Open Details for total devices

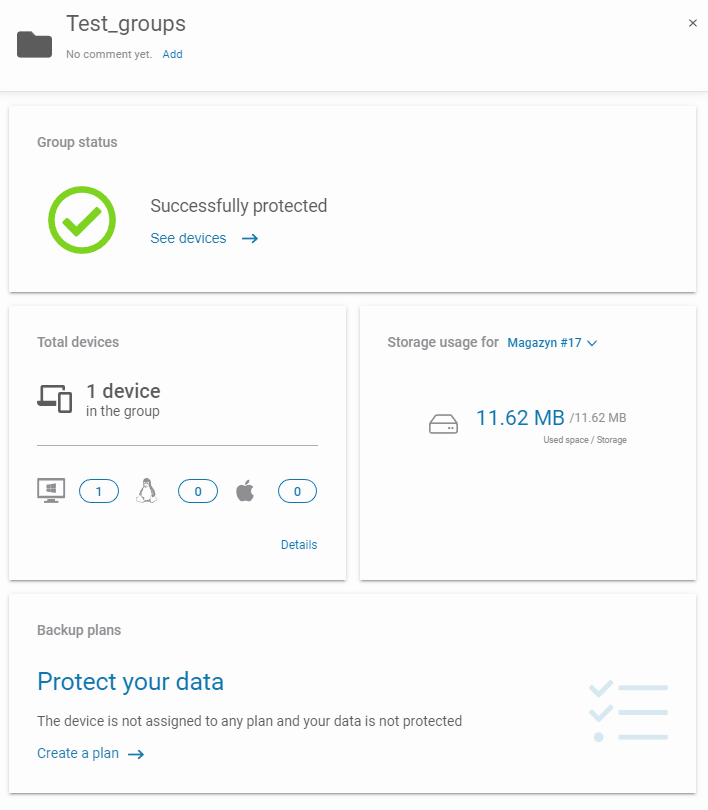point(299,544)
